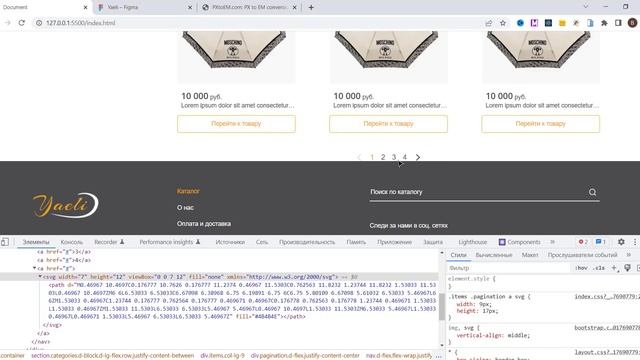Screen dimensions: 640x360
Task: Select div.items.col-lg-9 breadcrumb
Action: (222, 356)
